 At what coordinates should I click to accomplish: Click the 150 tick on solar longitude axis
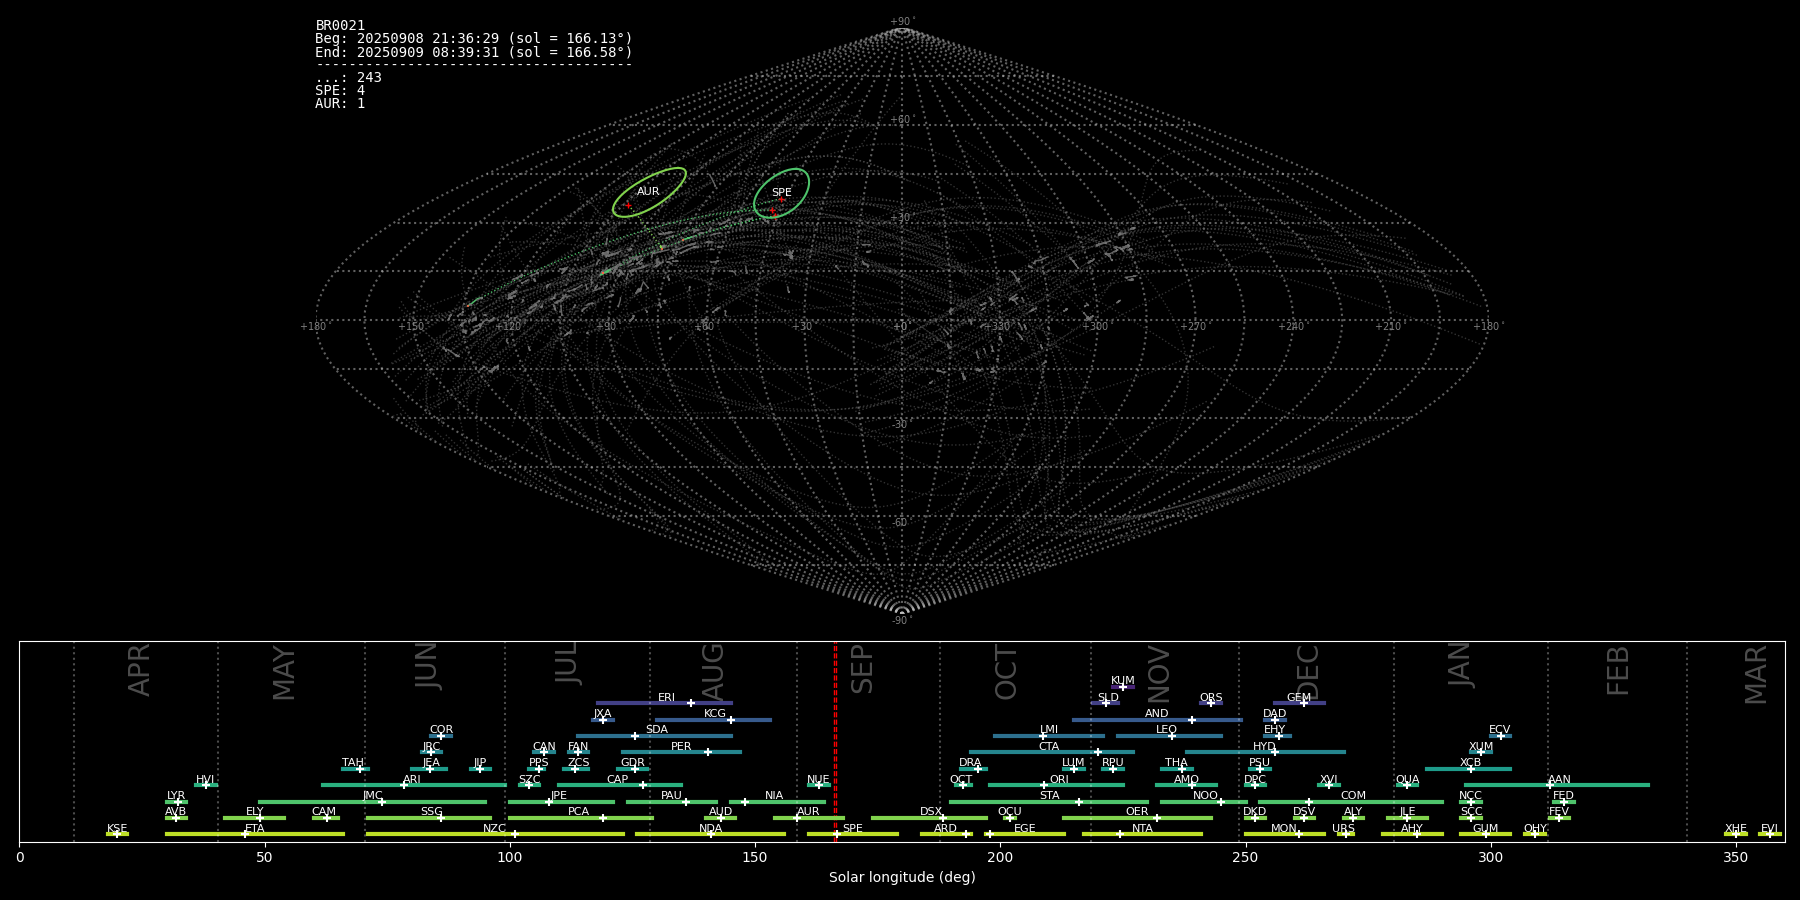pos(755,857)
